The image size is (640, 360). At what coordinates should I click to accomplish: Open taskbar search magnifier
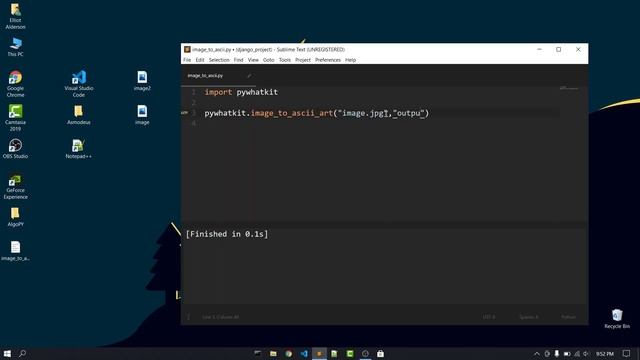(x=23, y=353)
